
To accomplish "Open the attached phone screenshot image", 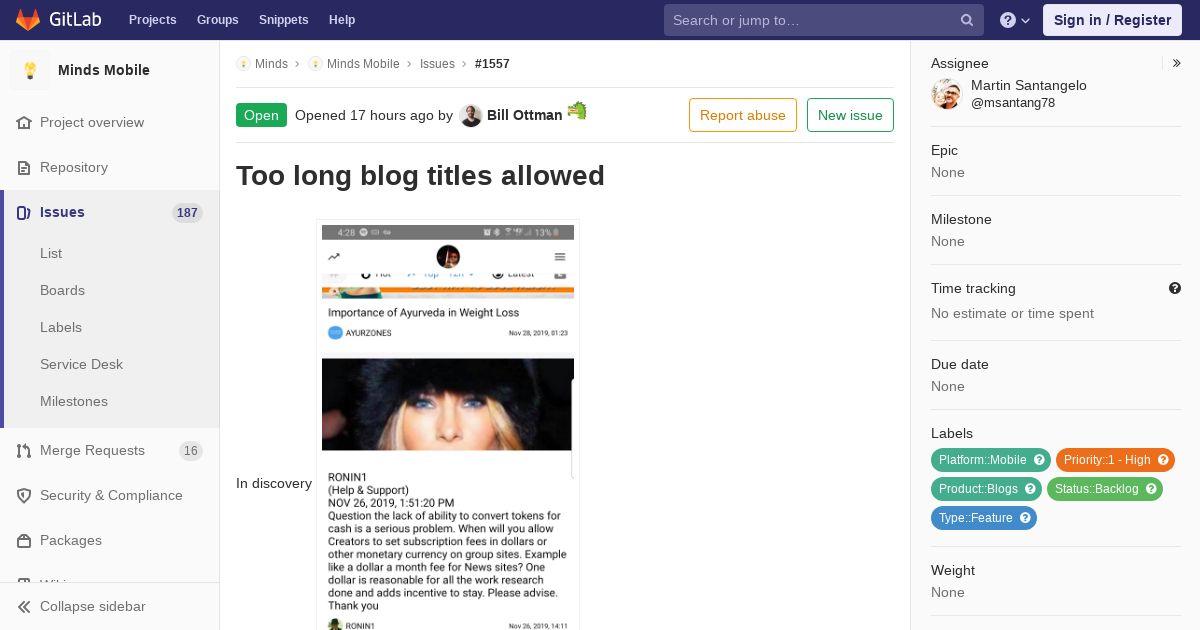I will 448,425.
